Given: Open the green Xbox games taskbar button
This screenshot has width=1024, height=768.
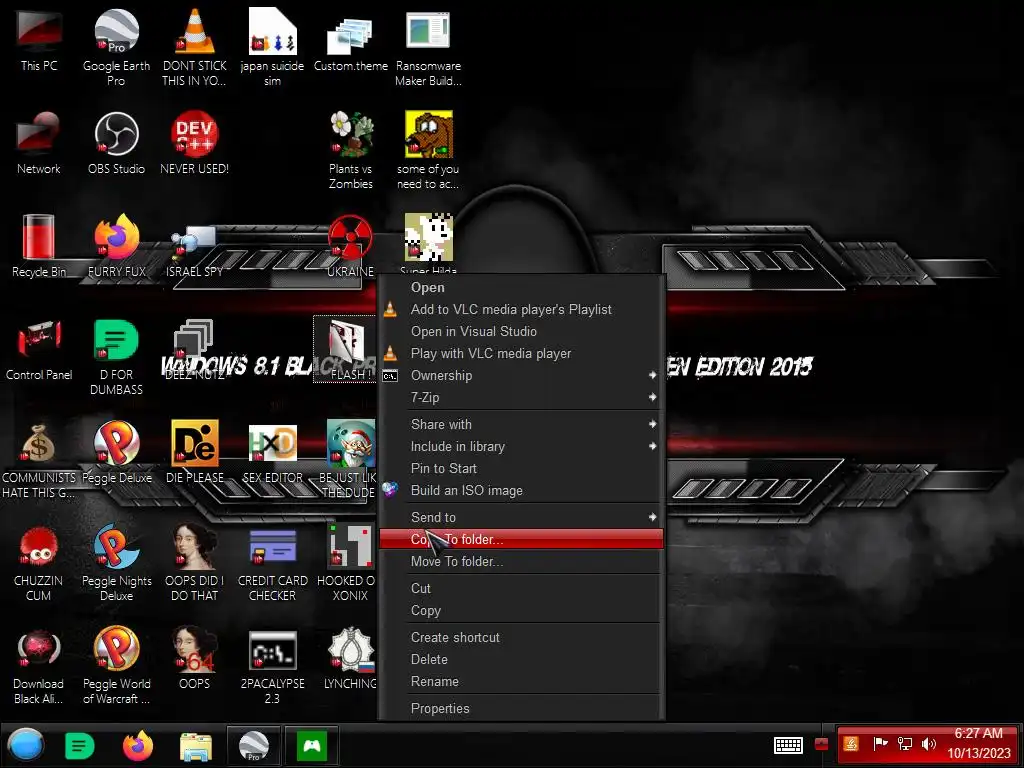Looking at the screenshot, I should tap(312, 746).
